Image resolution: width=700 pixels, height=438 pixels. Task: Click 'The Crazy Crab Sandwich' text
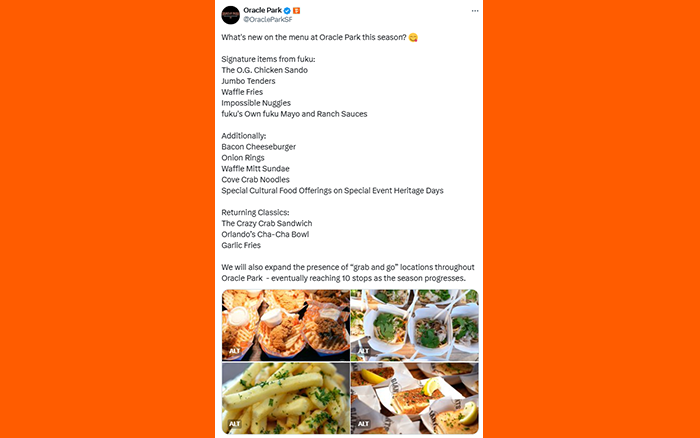click(267, 223)
